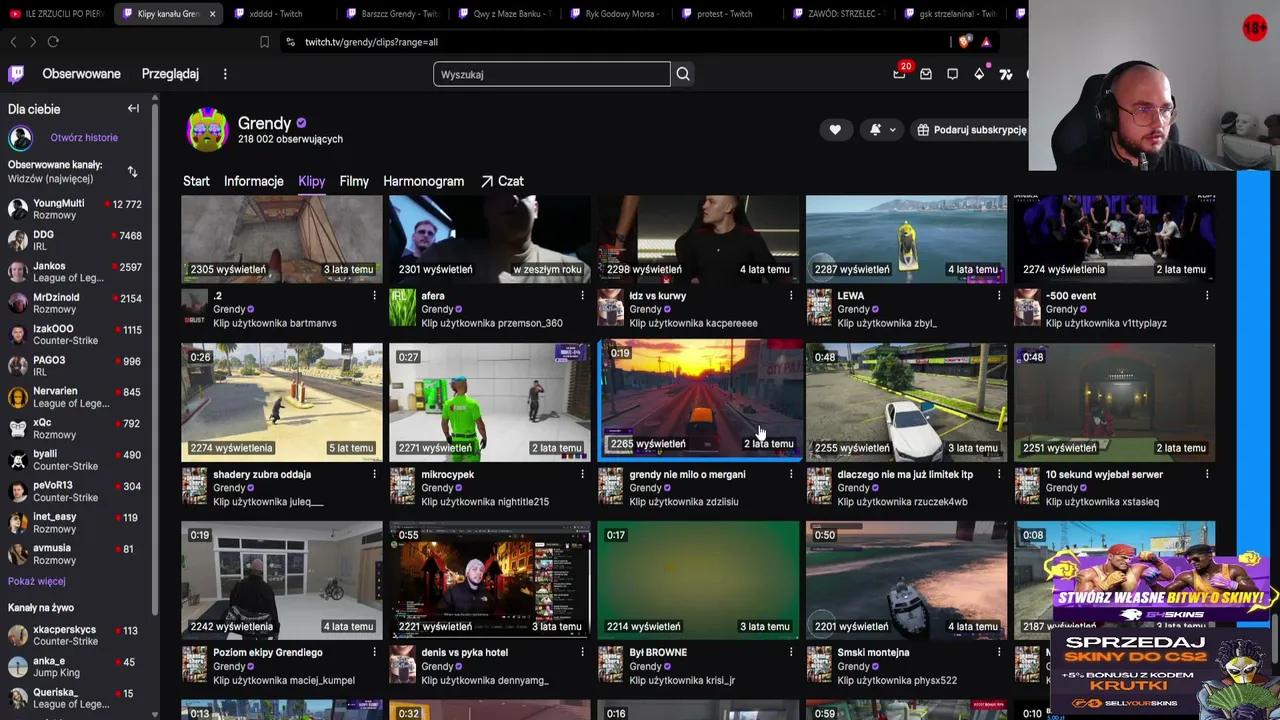Open options for clip 'grendy nie milo o mergani'
The height and width of the screenshot is (720, 1280).
791,474
